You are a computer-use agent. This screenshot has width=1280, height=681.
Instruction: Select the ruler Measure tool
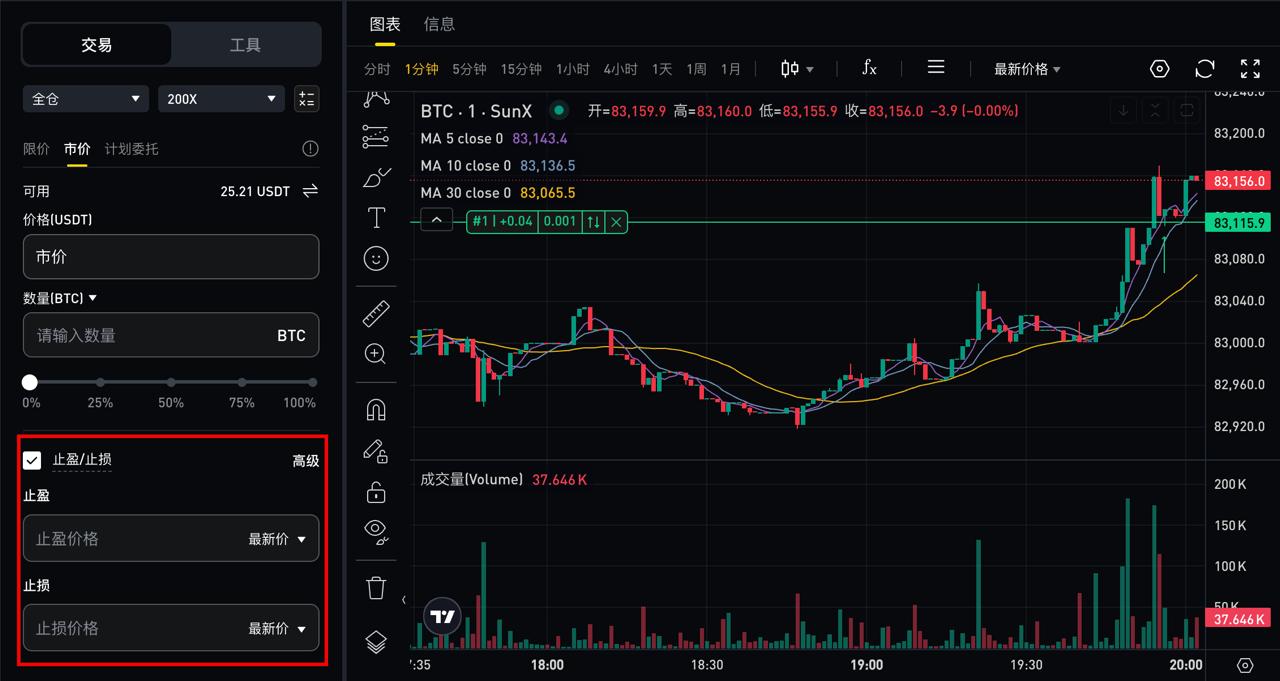[x=376, y=314]
